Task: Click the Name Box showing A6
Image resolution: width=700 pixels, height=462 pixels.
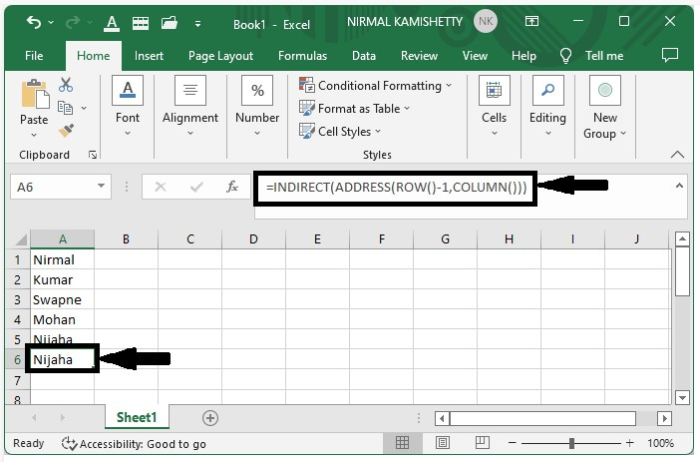Action: pos(53,187)
